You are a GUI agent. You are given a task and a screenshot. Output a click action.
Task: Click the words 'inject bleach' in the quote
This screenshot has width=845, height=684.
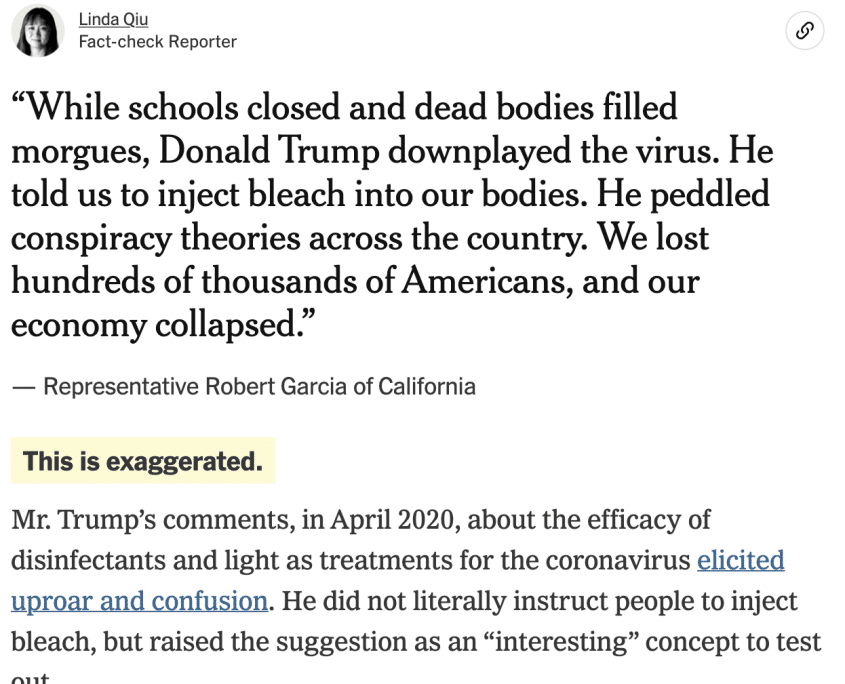click(251, 195)
